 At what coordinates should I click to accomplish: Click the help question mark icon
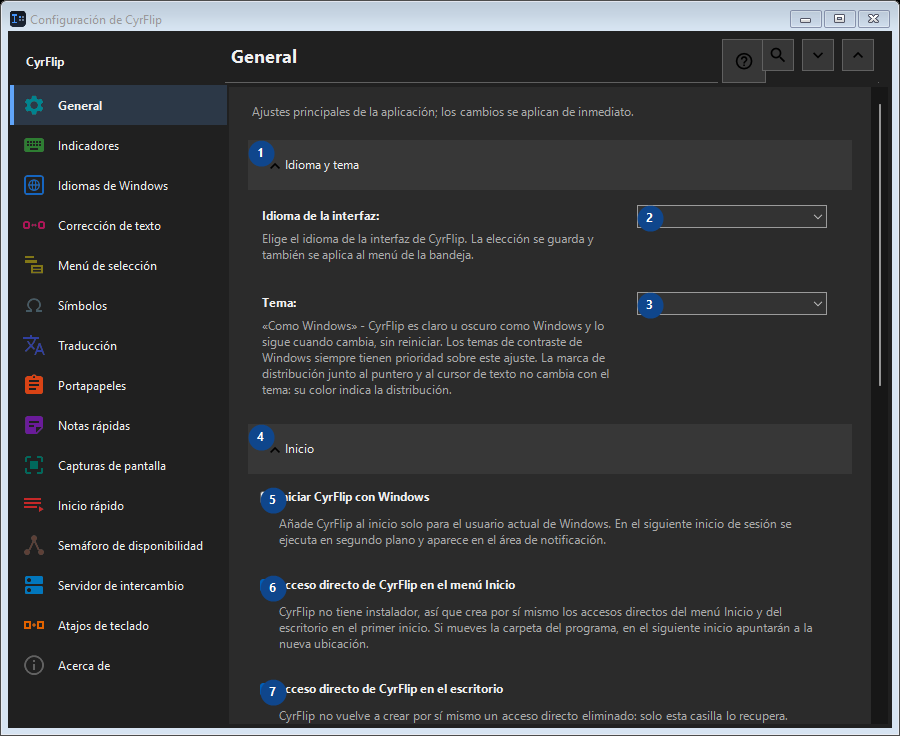click(x=743, y=61)
